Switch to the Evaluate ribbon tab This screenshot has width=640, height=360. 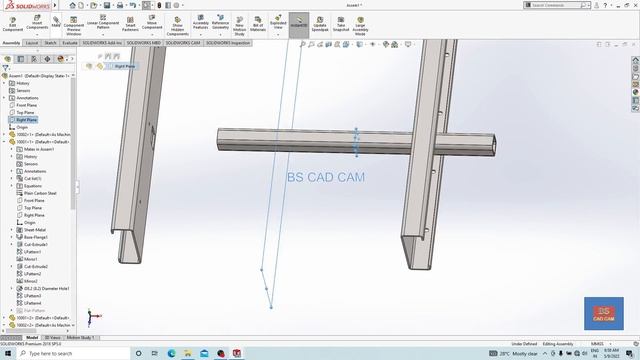pyautogui.click(x=70, y=43)
